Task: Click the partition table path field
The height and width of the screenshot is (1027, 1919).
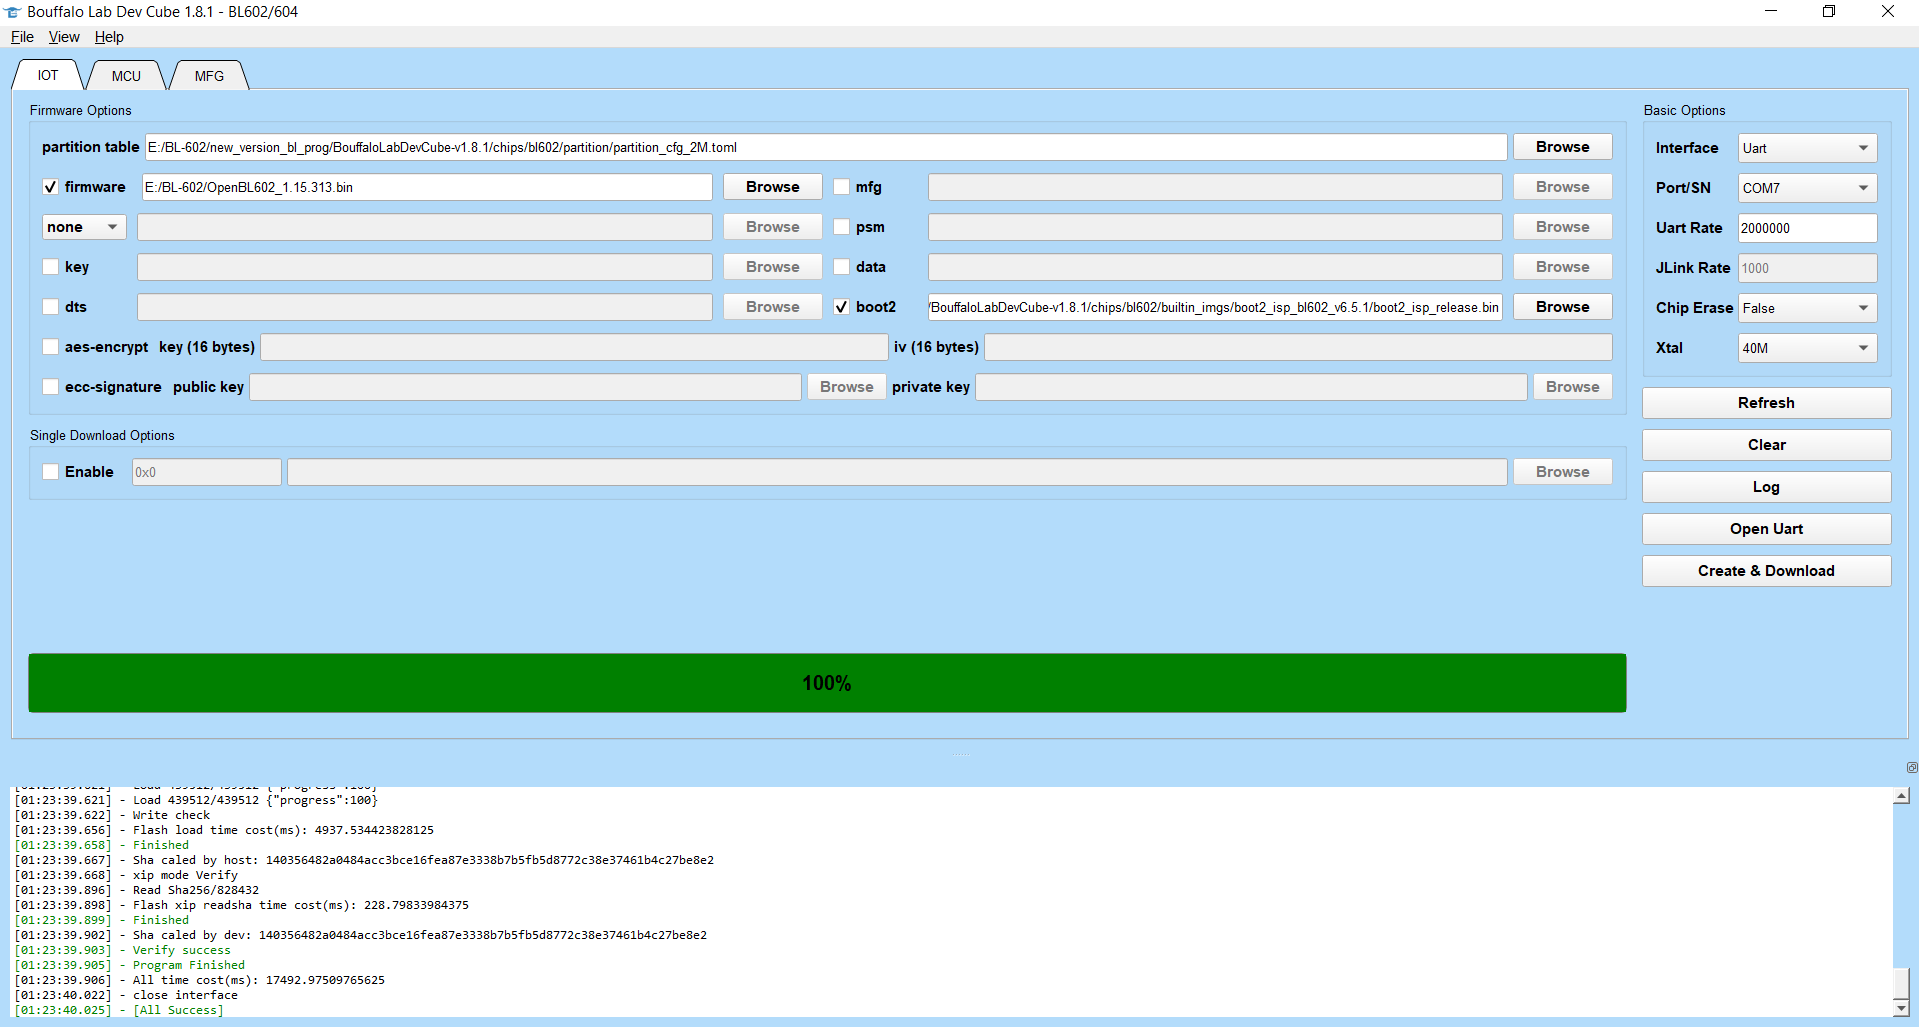Action: (x=826, y=147)
